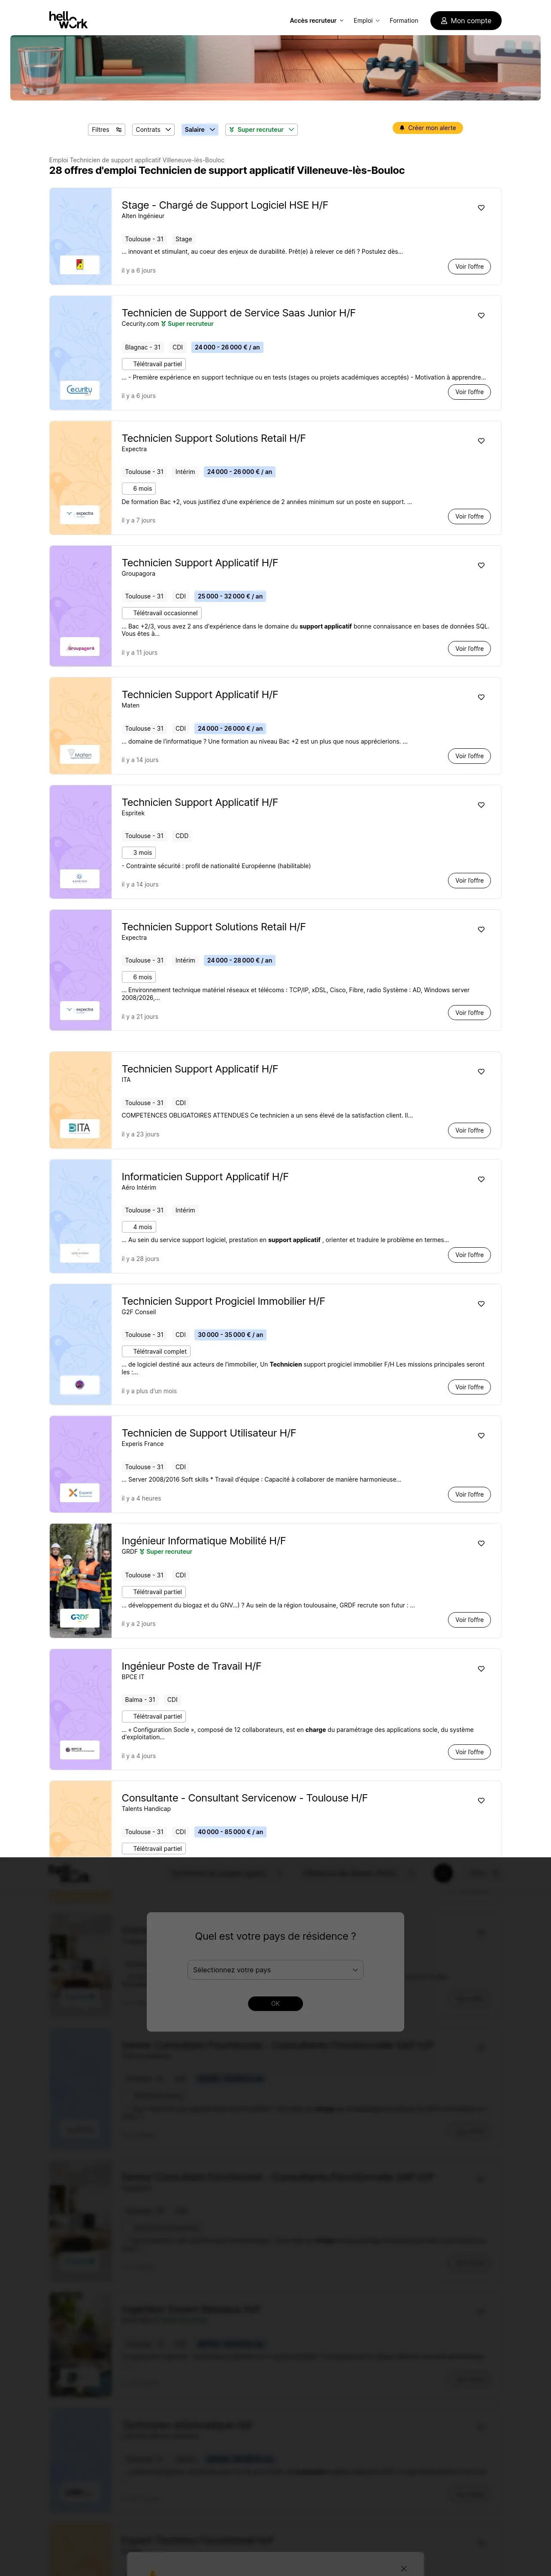Favorite the Expectra offer posted 21 days ago
Screen dimensions: 551x2576
click(x=481, y=930)
